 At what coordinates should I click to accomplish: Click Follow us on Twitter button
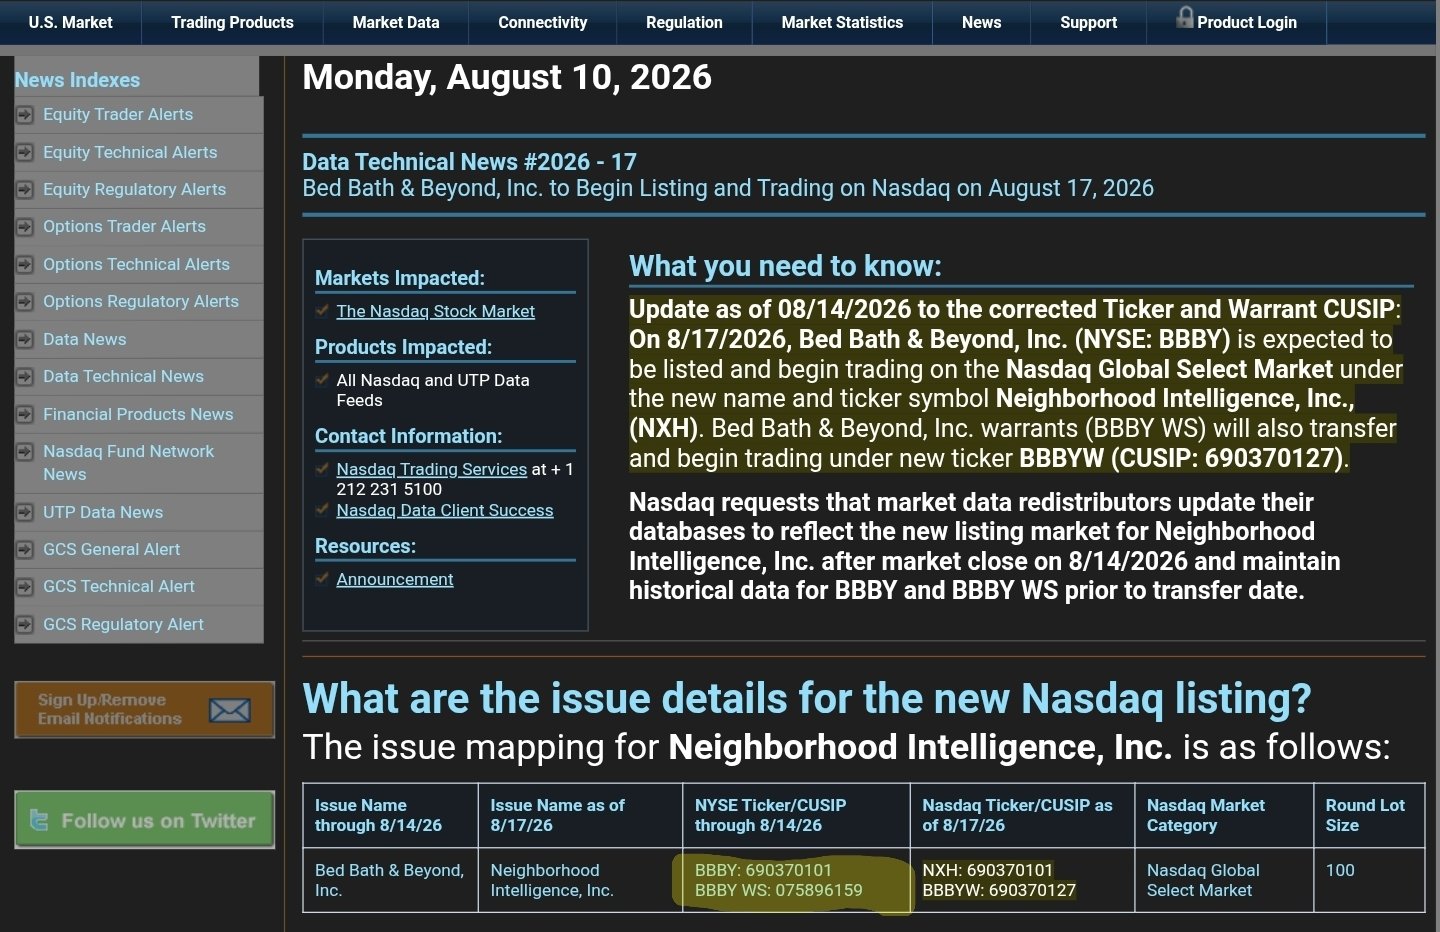144,820
